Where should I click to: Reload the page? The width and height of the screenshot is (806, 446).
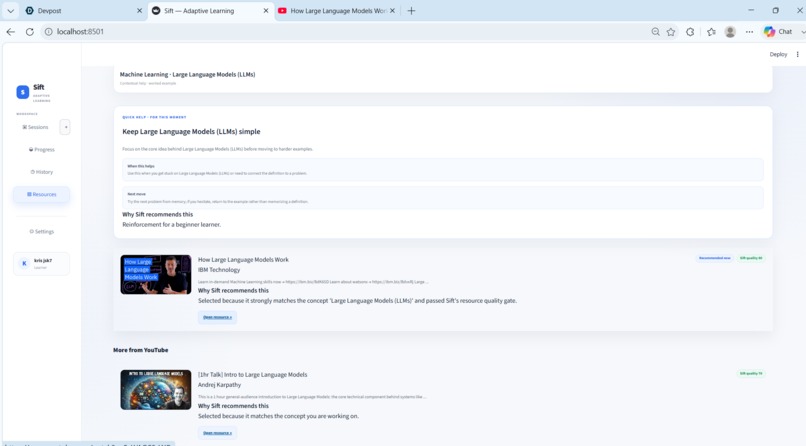click(30, 32)
